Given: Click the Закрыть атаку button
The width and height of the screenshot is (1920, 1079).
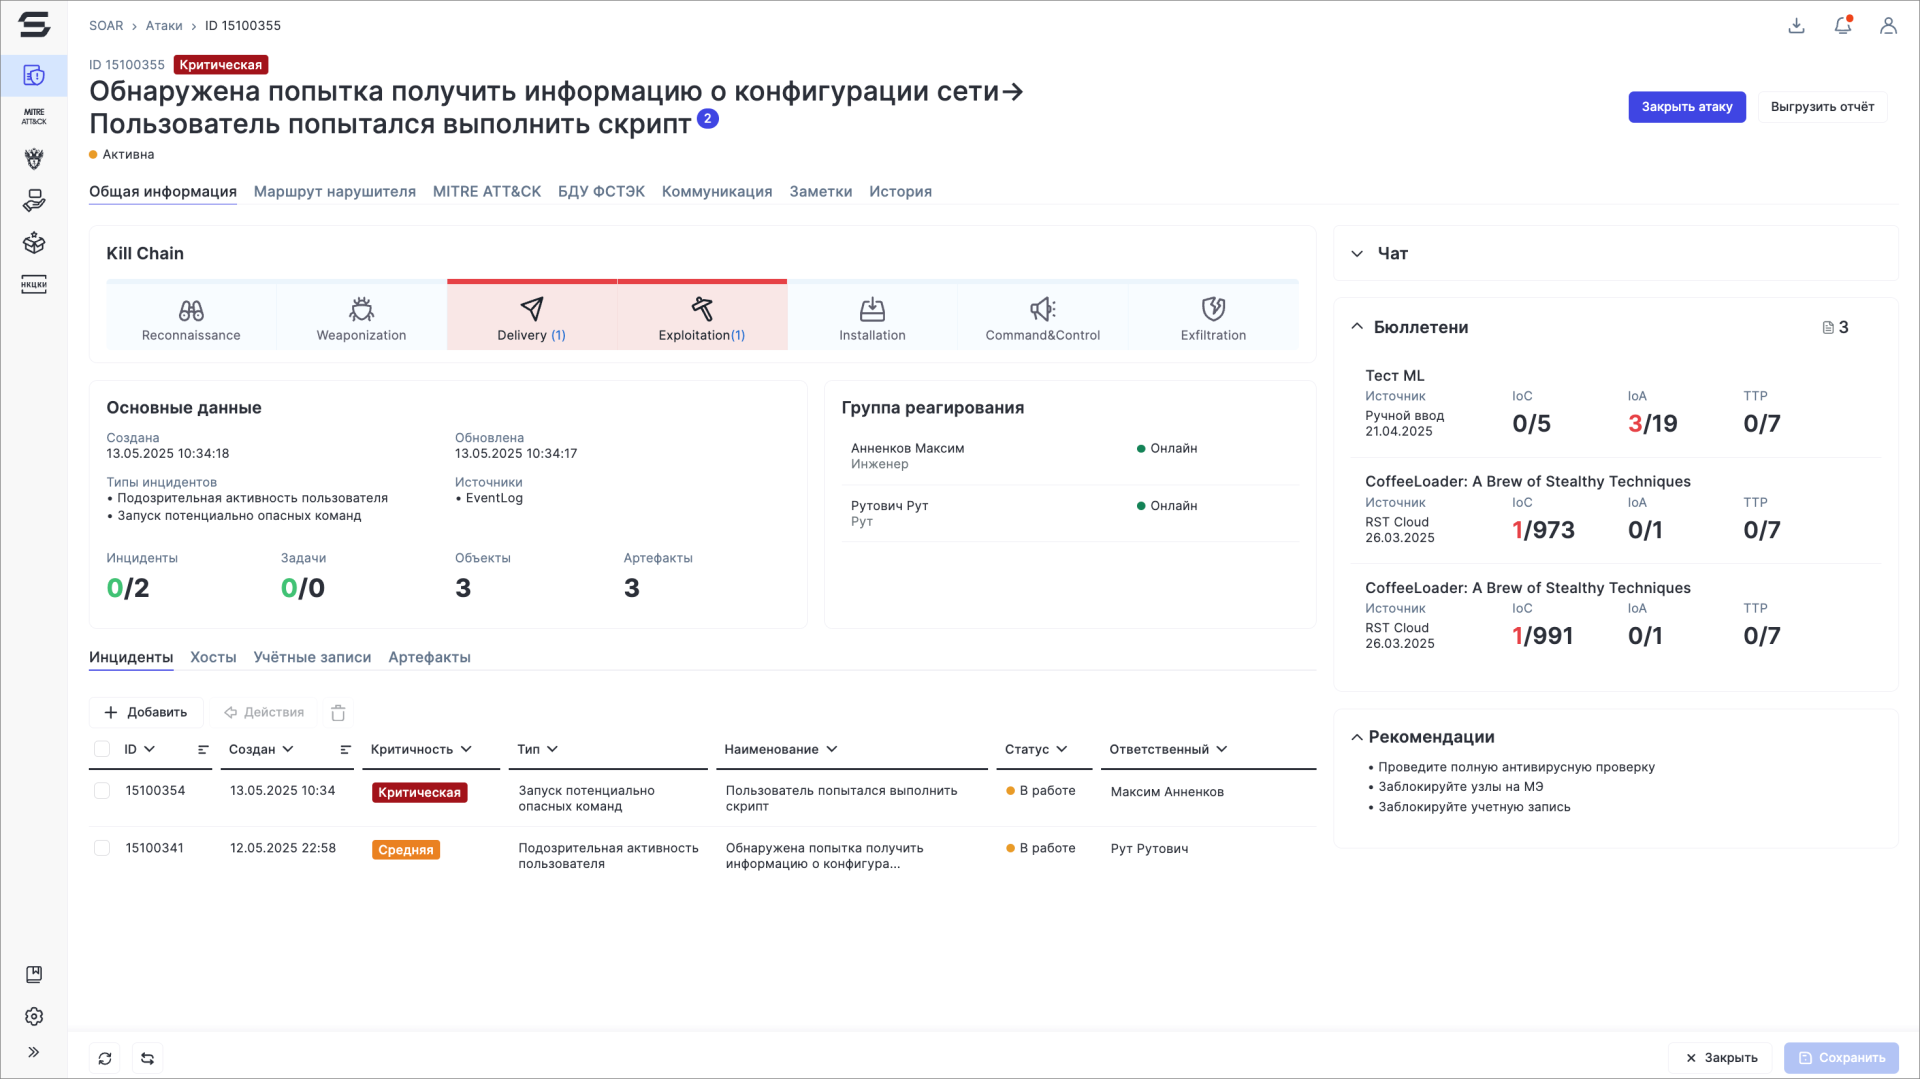Looking at the screenshot, I should (x=1686, y=107).
